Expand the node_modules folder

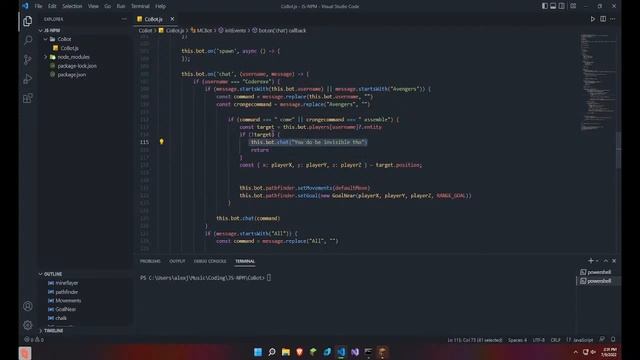73,57
